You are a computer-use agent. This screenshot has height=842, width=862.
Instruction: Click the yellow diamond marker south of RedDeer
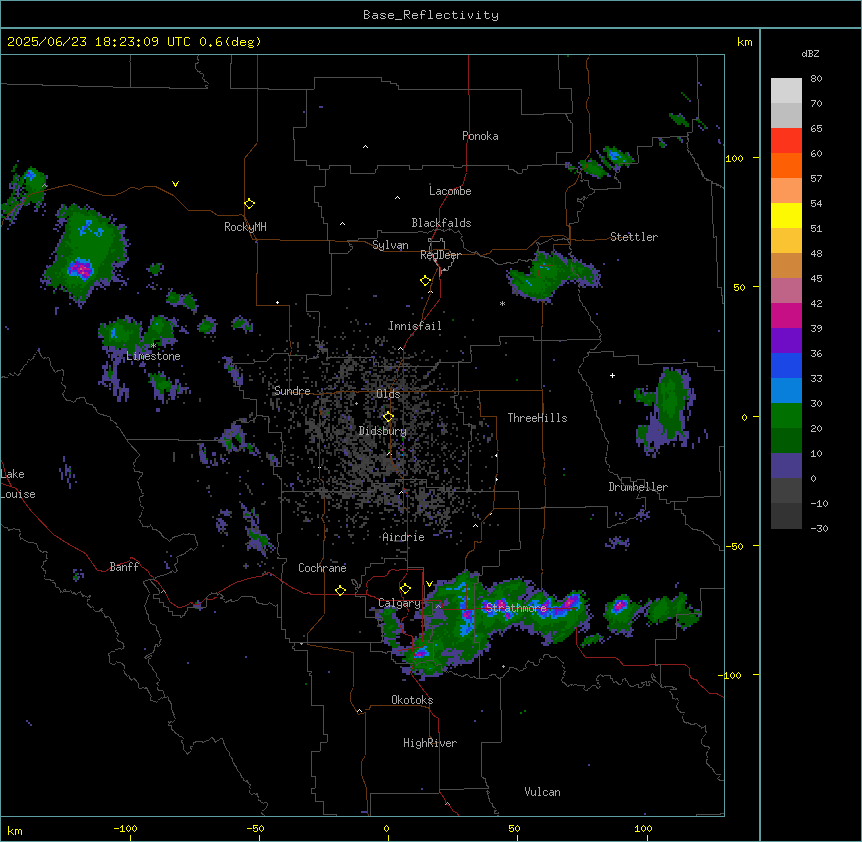coord(426,281)
